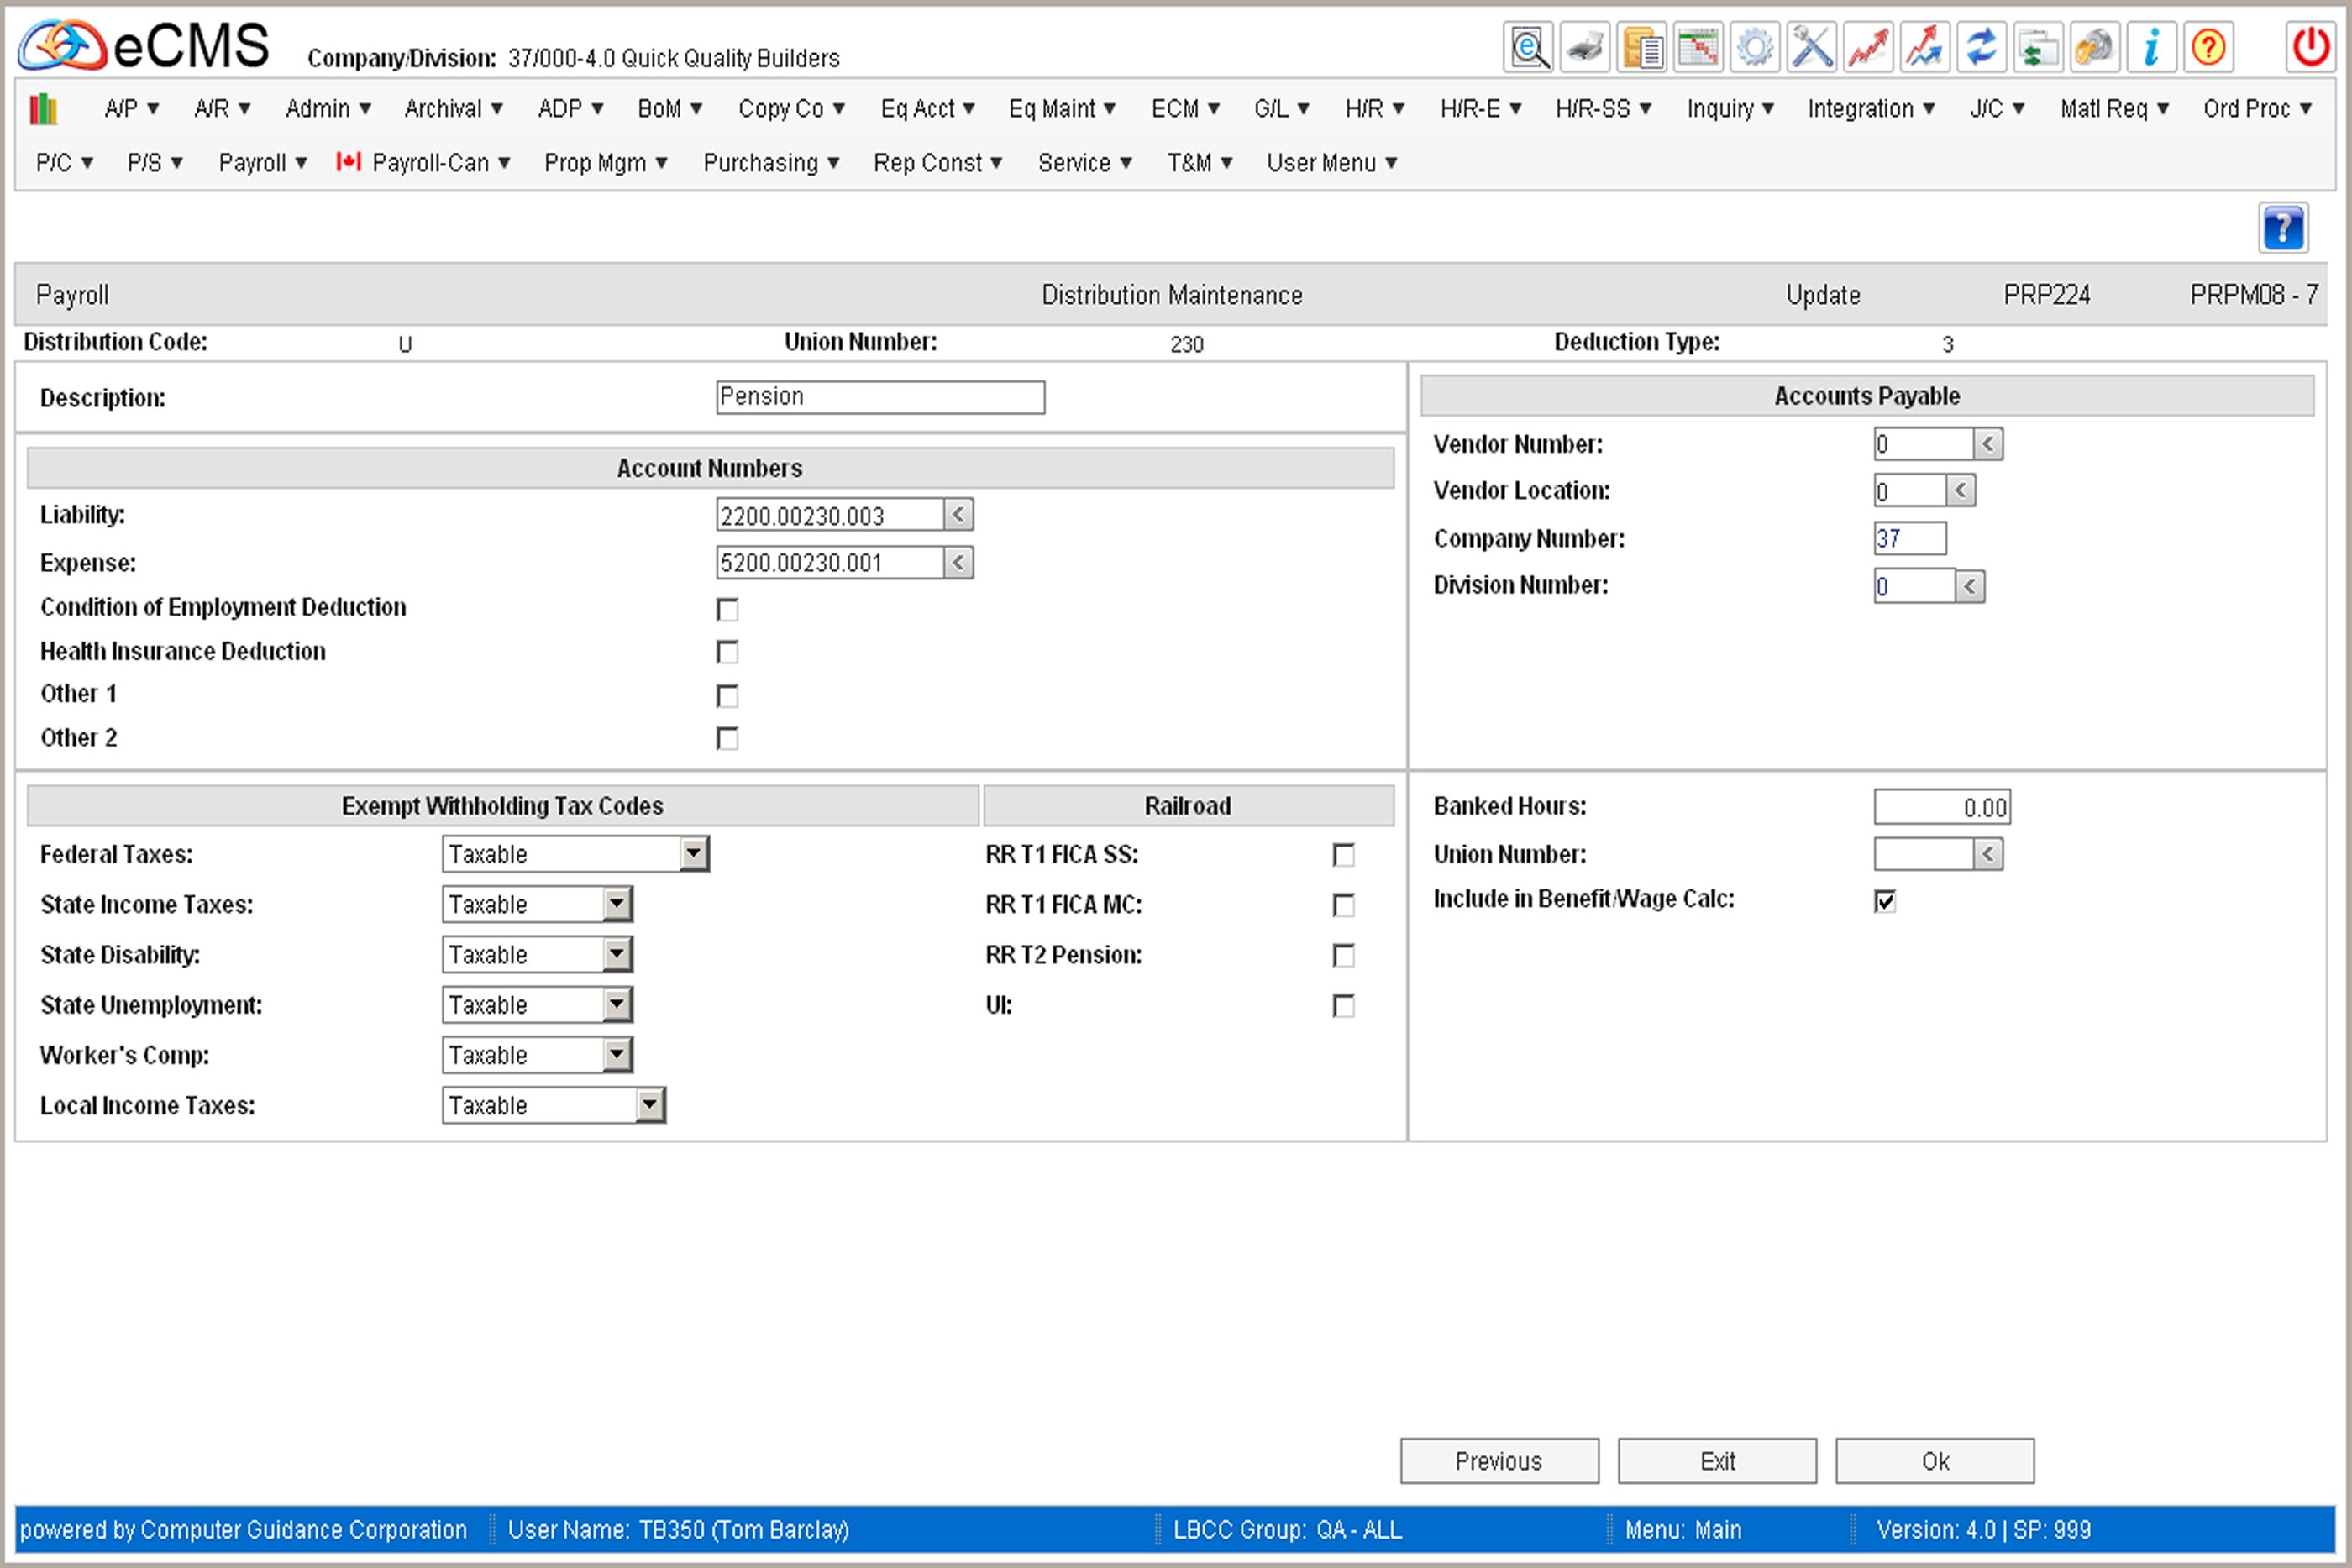Click the red power logout icon
2352x1568 pixels.
[x=2311, y=47]
